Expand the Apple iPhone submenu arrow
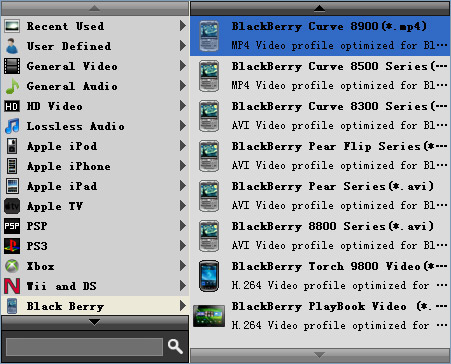 pyautogui.click(x=182, y=166)
